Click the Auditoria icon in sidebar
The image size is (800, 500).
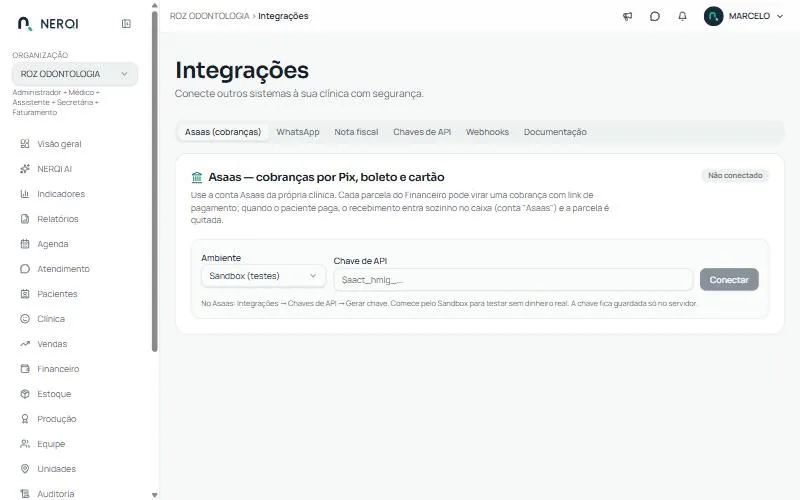point(24,494)
